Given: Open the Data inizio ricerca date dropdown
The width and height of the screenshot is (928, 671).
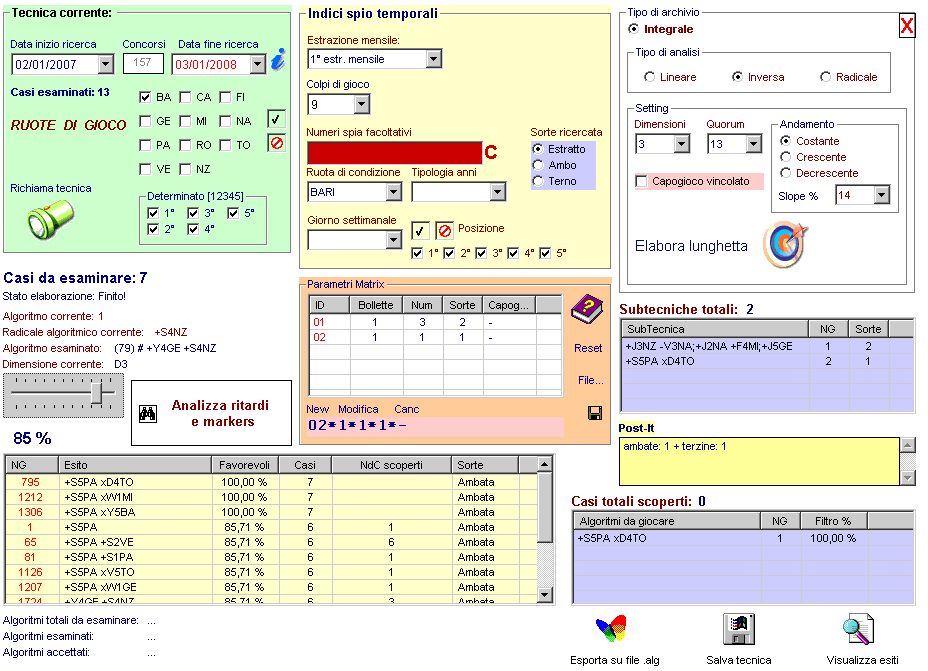Looking at the screenshot, I should click(105, 64).
